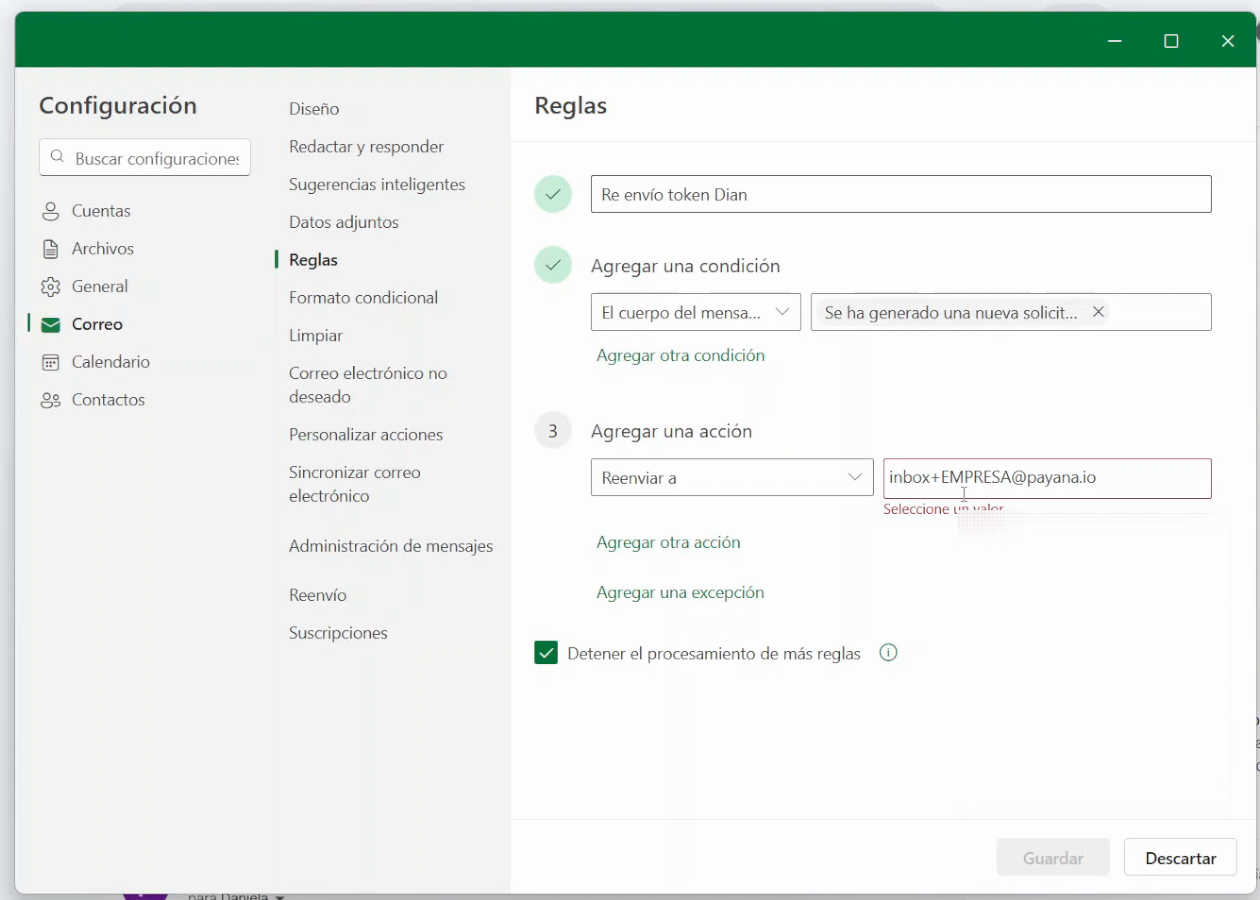Click Agregar una excepción link
The image size is (1260, 900).
click(681, 592)
